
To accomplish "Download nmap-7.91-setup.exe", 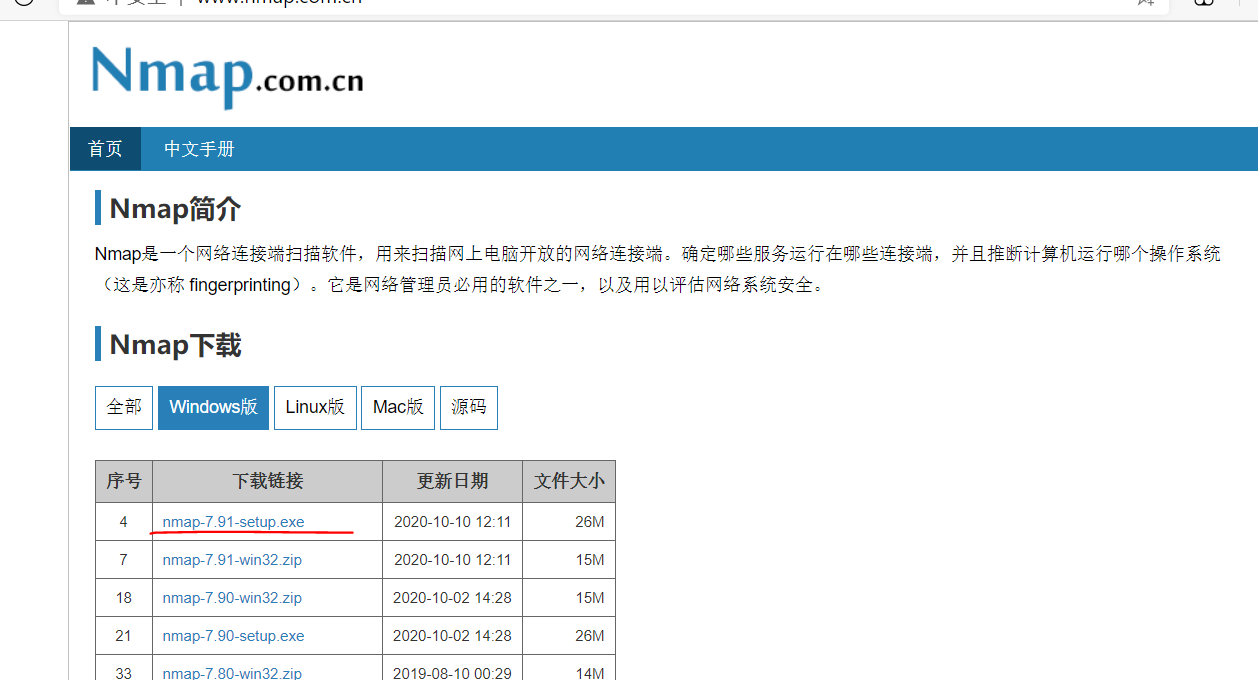I will [x=233, y=522].
